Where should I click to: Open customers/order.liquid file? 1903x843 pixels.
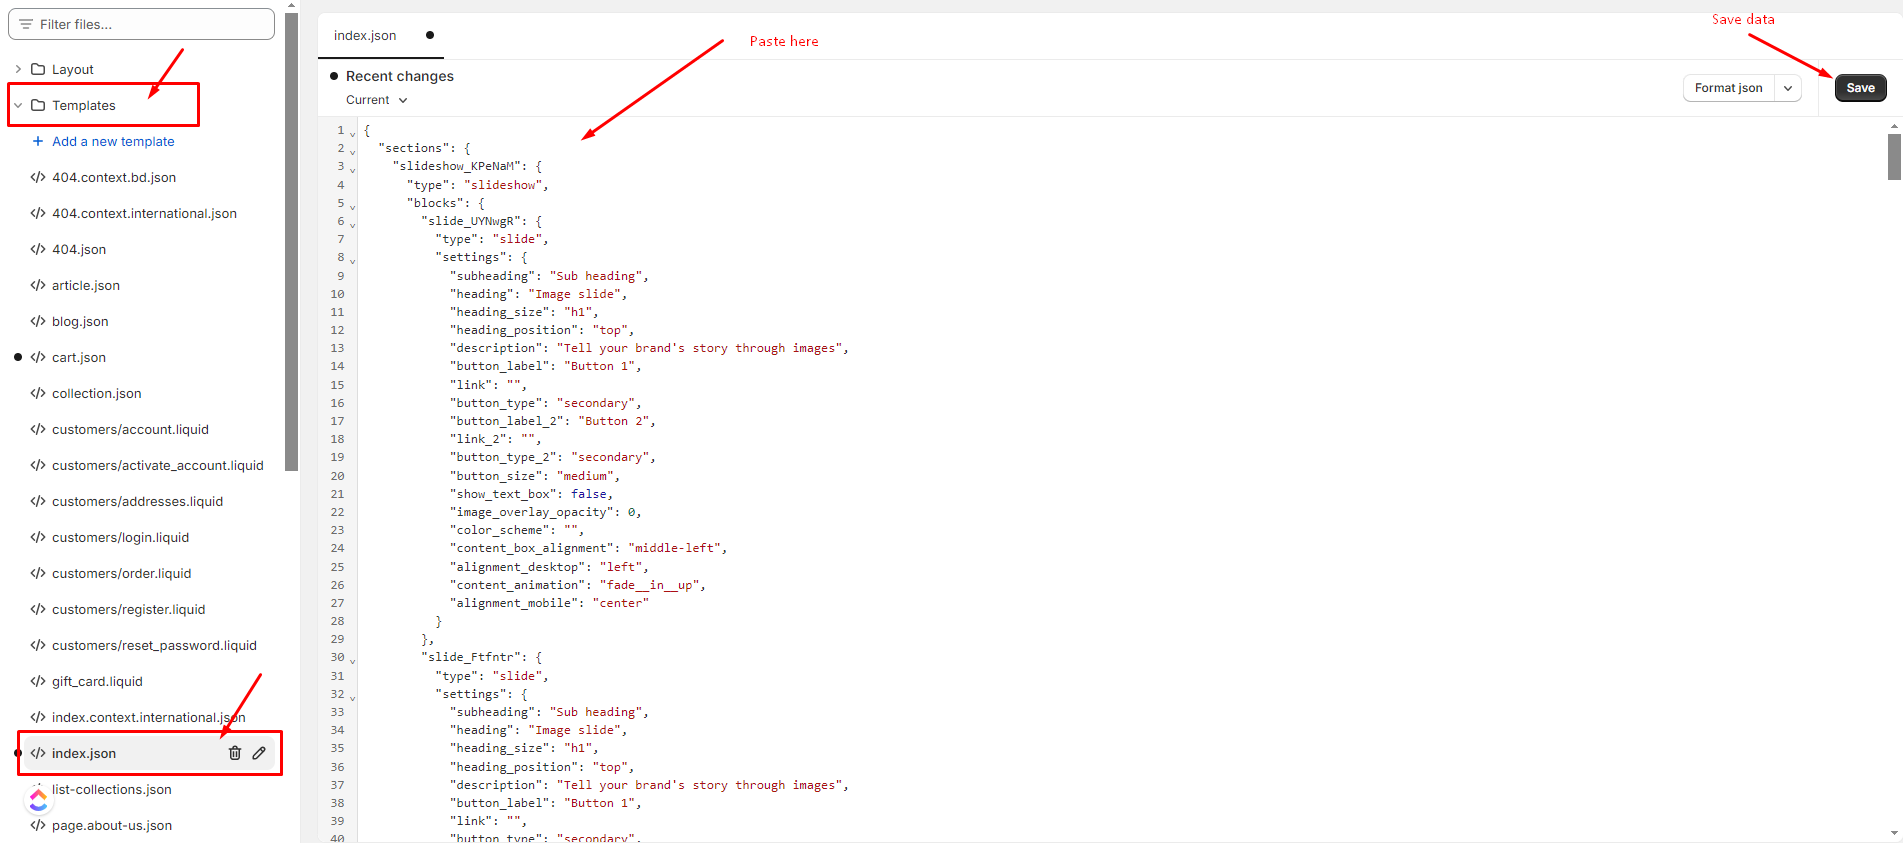tap(121, 573)
